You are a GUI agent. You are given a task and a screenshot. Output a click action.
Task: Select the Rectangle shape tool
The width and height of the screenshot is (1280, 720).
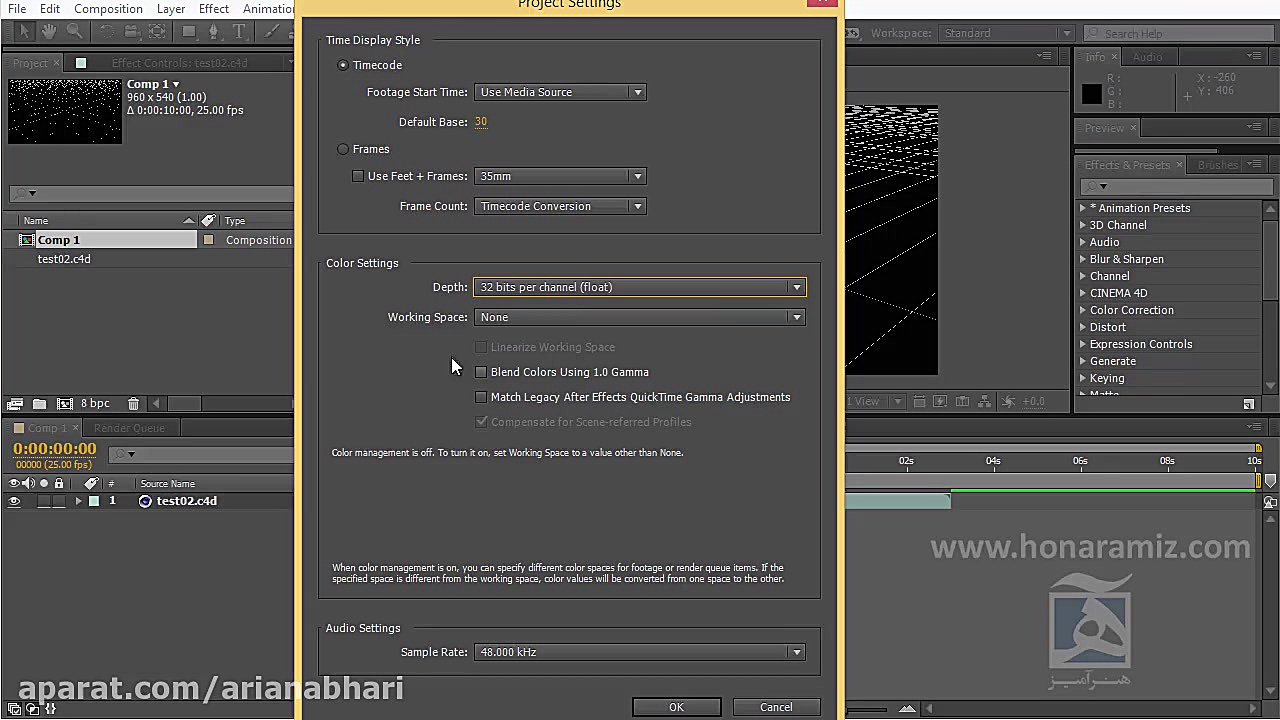[x=189, y=32]
